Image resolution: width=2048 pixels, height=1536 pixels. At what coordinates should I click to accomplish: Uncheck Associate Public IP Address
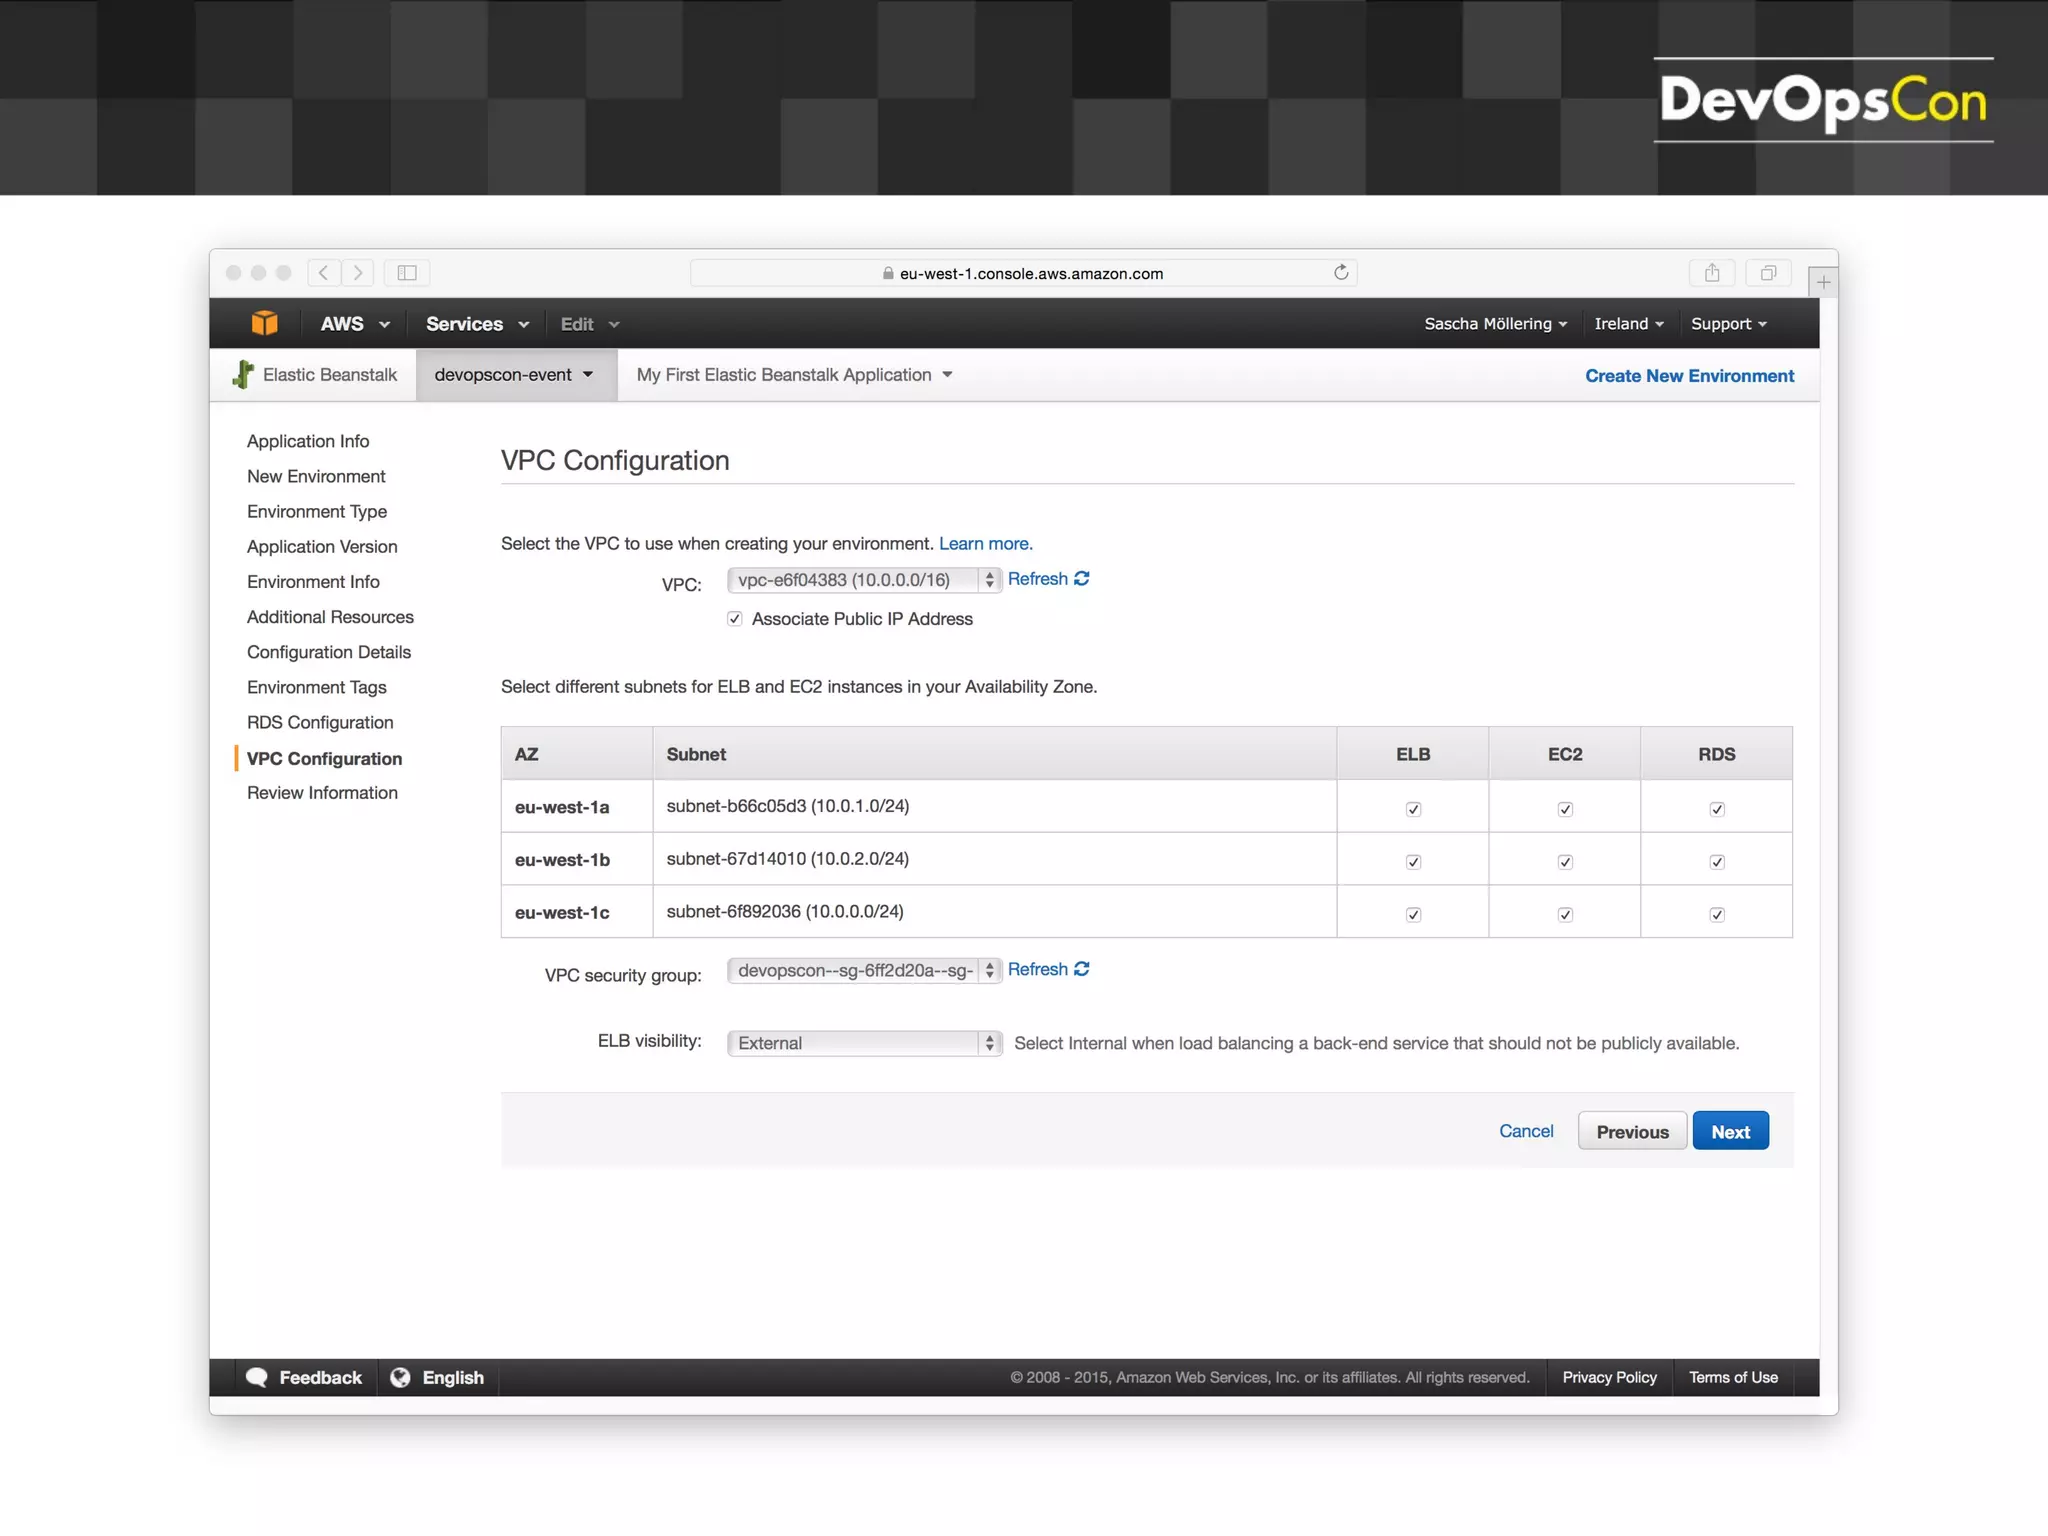[x=735, y=619]
